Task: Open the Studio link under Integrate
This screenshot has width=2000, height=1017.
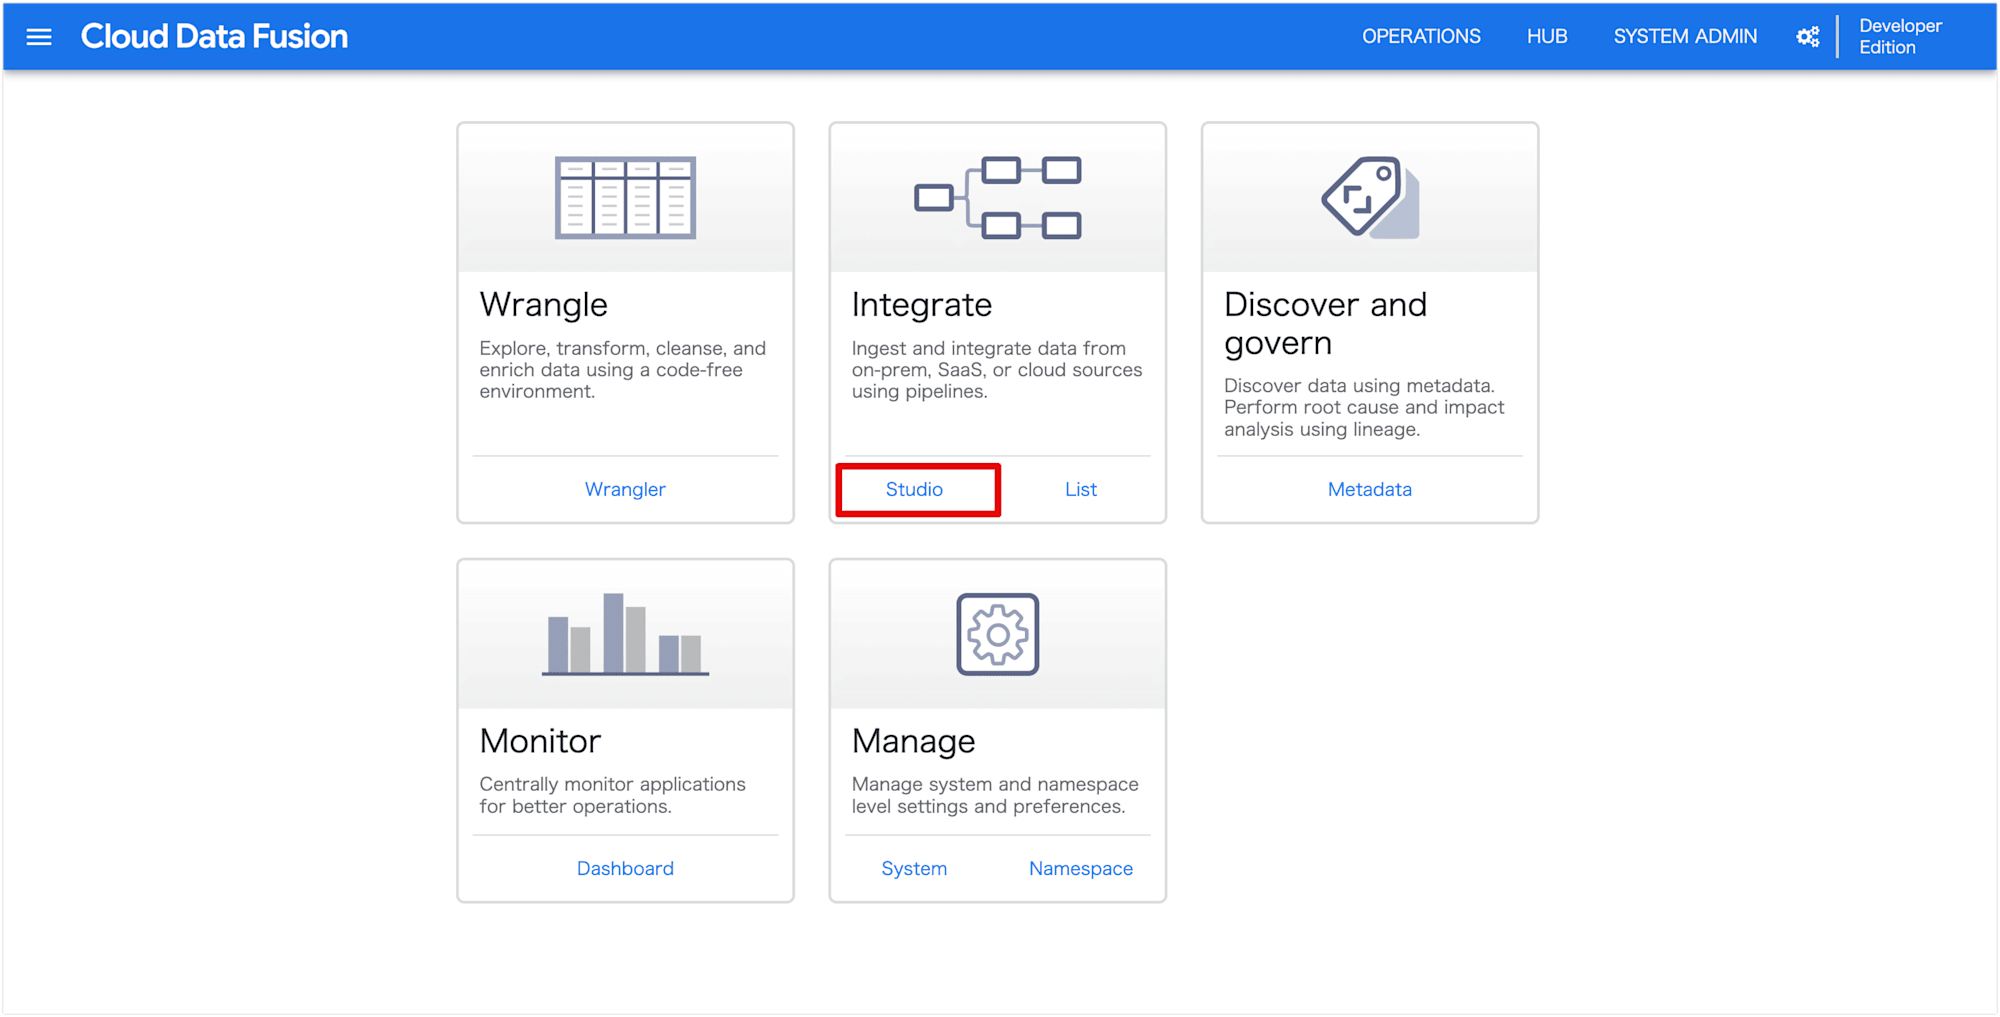Action: coord(914,489)
